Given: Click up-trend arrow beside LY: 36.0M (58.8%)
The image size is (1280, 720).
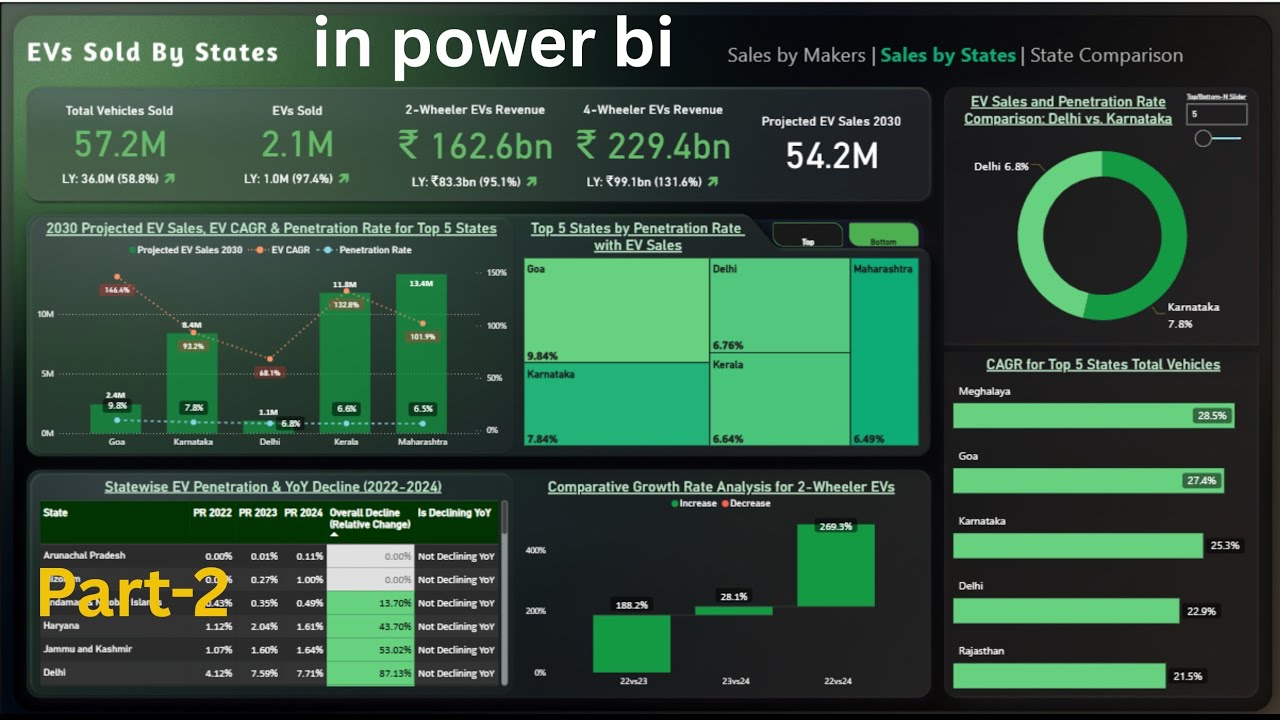Looking at the screenshot, I should tap(169, 180).
